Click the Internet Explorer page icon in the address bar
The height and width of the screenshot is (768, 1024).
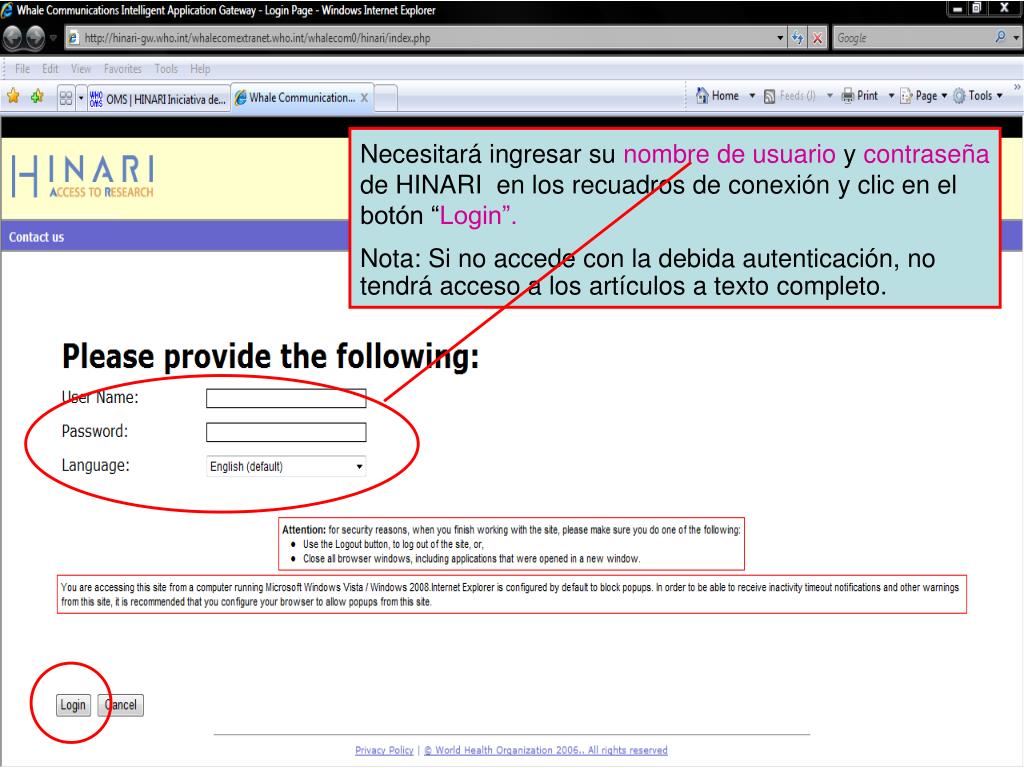tap(74, 38)
